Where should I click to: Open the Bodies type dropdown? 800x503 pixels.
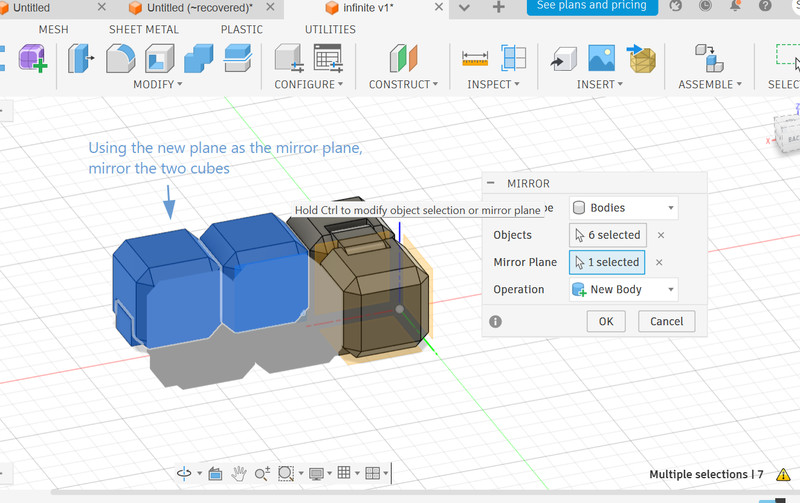(x=623, y=208)
